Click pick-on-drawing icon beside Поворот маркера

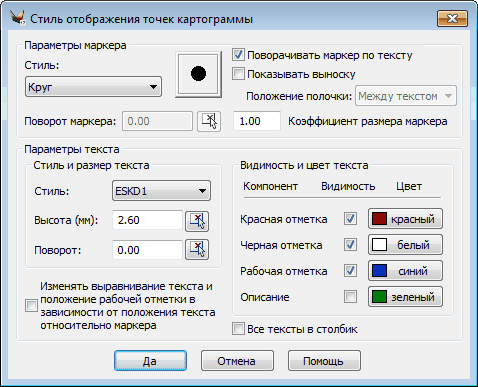(x=209, y=121)
